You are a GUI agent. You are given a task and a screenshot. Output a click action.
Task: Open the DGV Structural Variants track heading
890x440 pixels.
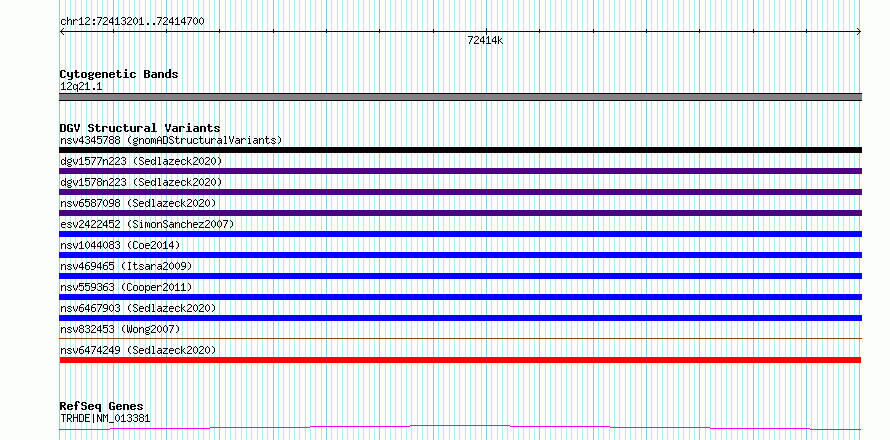click(140, 128)
